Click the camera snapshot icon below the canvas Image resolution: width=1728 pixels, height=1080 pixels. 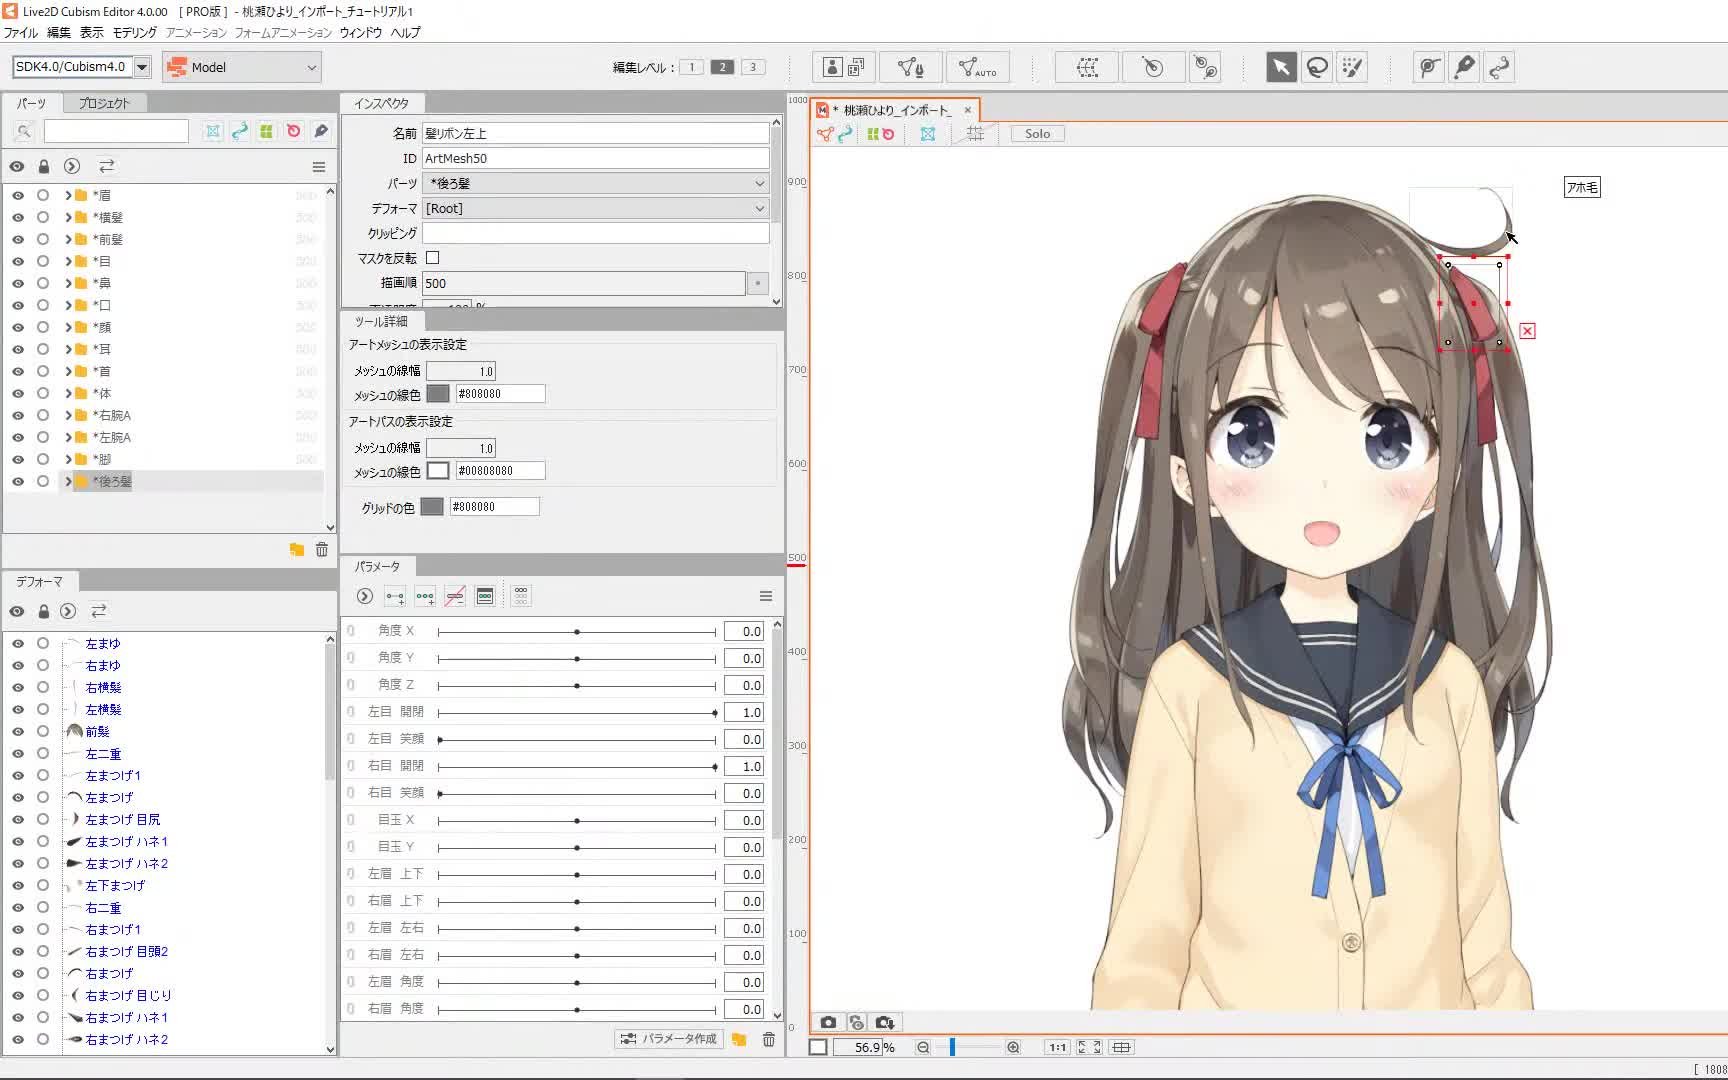coord(829,1022)
